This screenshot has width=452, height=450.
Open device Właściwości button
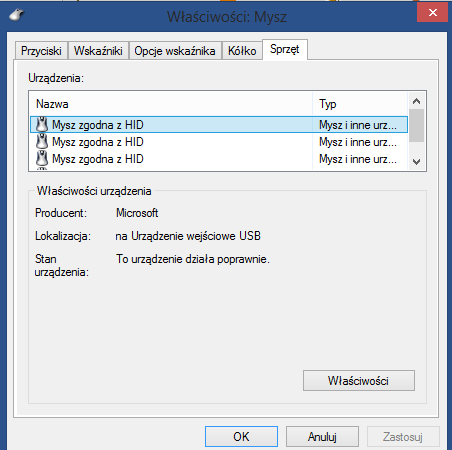pos(359,380)
